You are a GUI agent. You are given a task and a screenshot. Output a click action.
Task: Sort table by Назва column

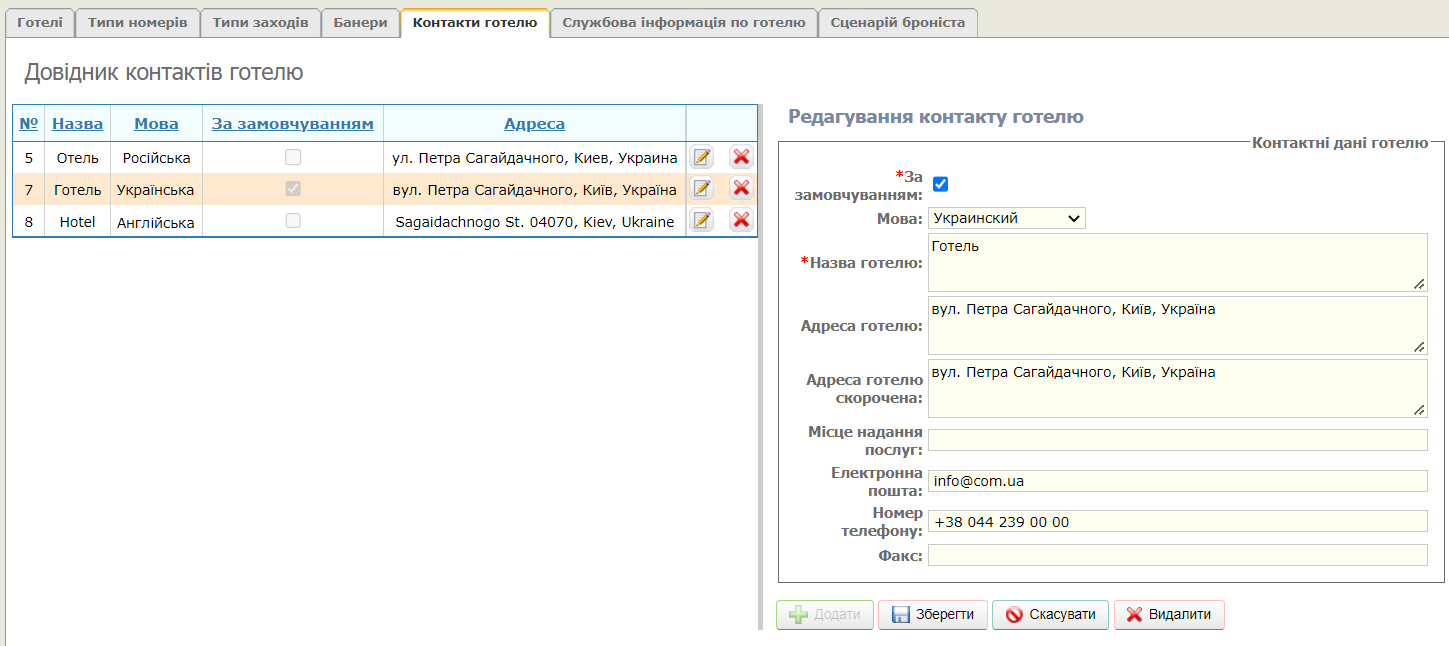click(x=77, y=124)
